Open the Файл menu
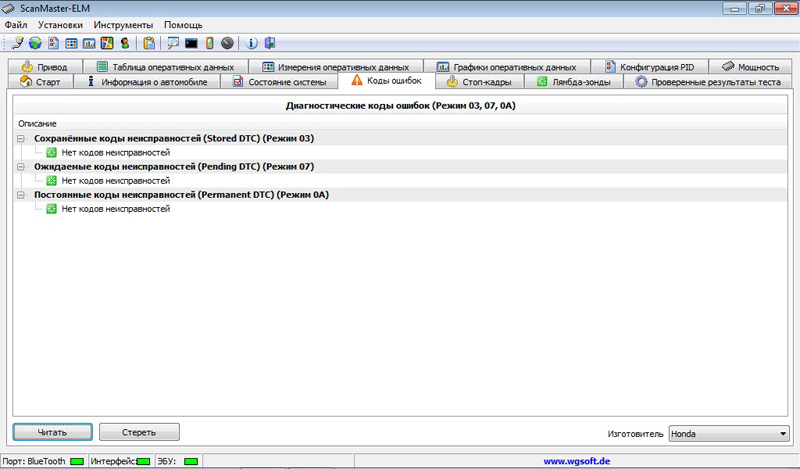Screen dimensions: 800x469 click(16, 24)
